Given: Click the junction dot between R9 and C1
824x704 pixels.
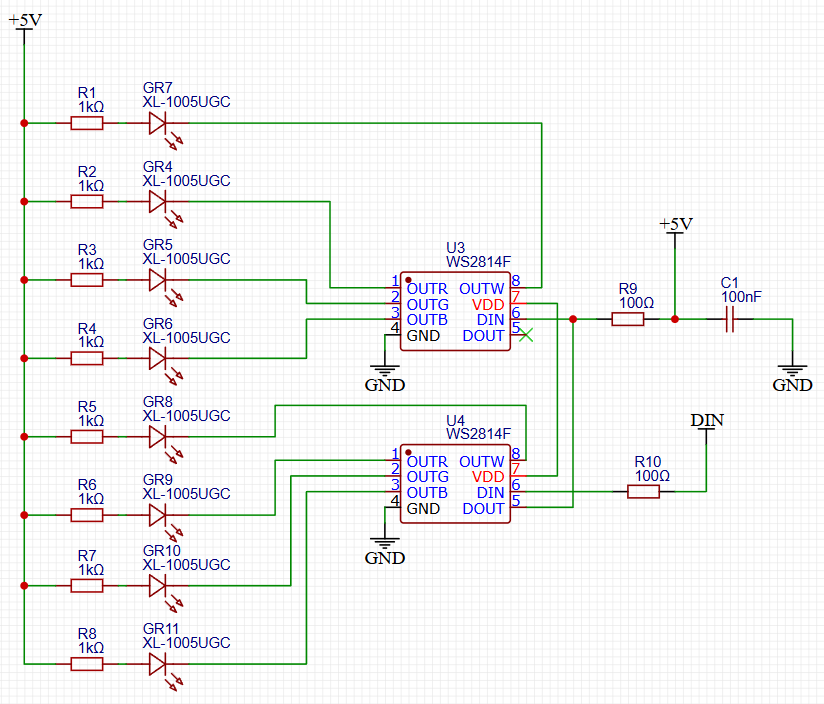Looking at the screenshot, I should click(676, 320).
